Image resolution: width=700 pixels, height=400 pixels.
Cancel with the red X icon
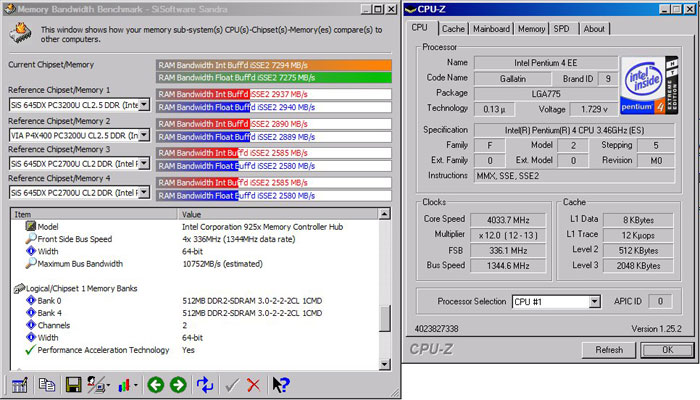[253, 385]
